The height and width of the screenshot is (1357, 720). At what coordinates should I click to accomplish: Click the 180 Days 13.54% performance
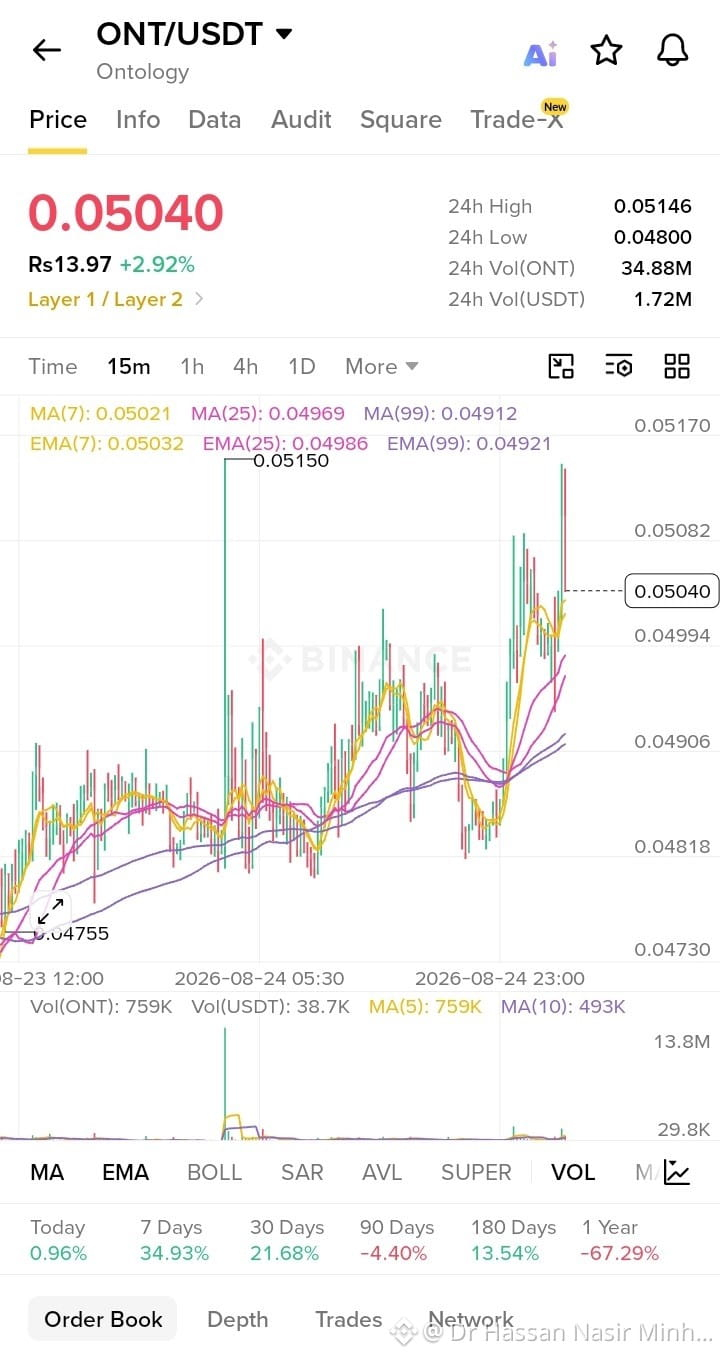click(x=513, y=1240)
